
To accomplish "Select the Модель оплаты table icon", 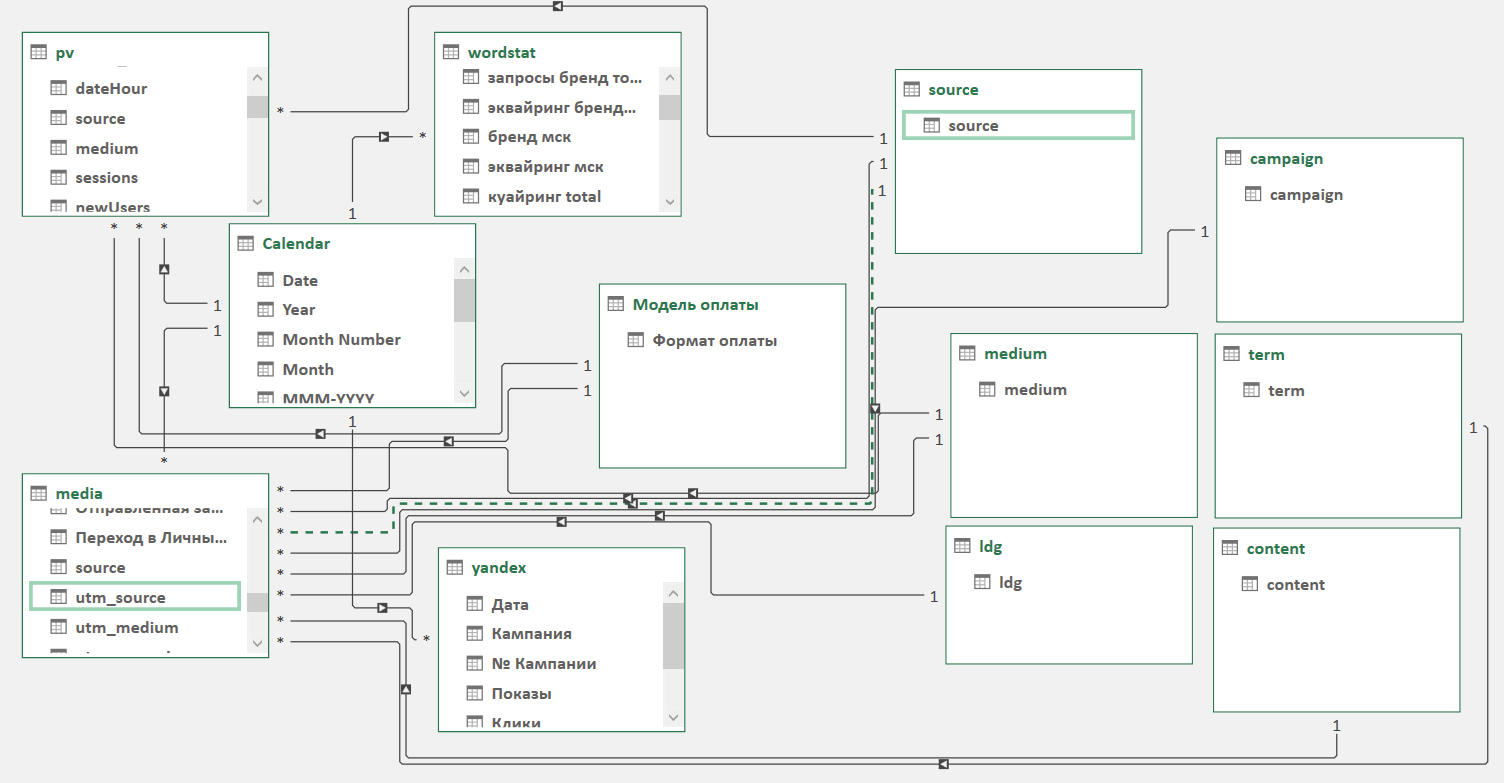I will (x=616, y=304).
